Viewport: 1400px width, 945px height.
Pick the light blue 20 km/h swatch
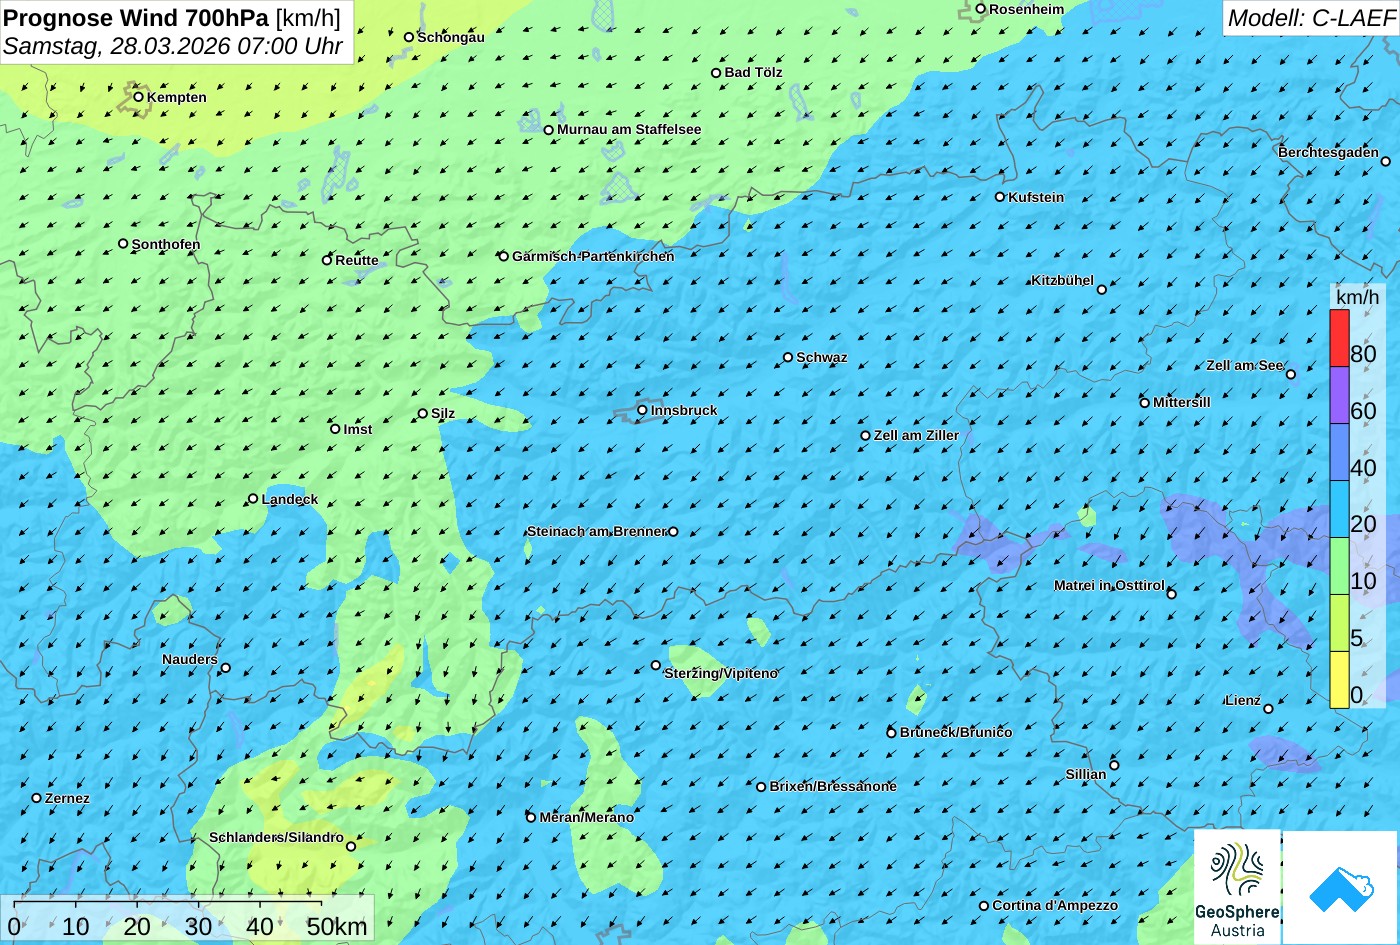point(1339,509)
